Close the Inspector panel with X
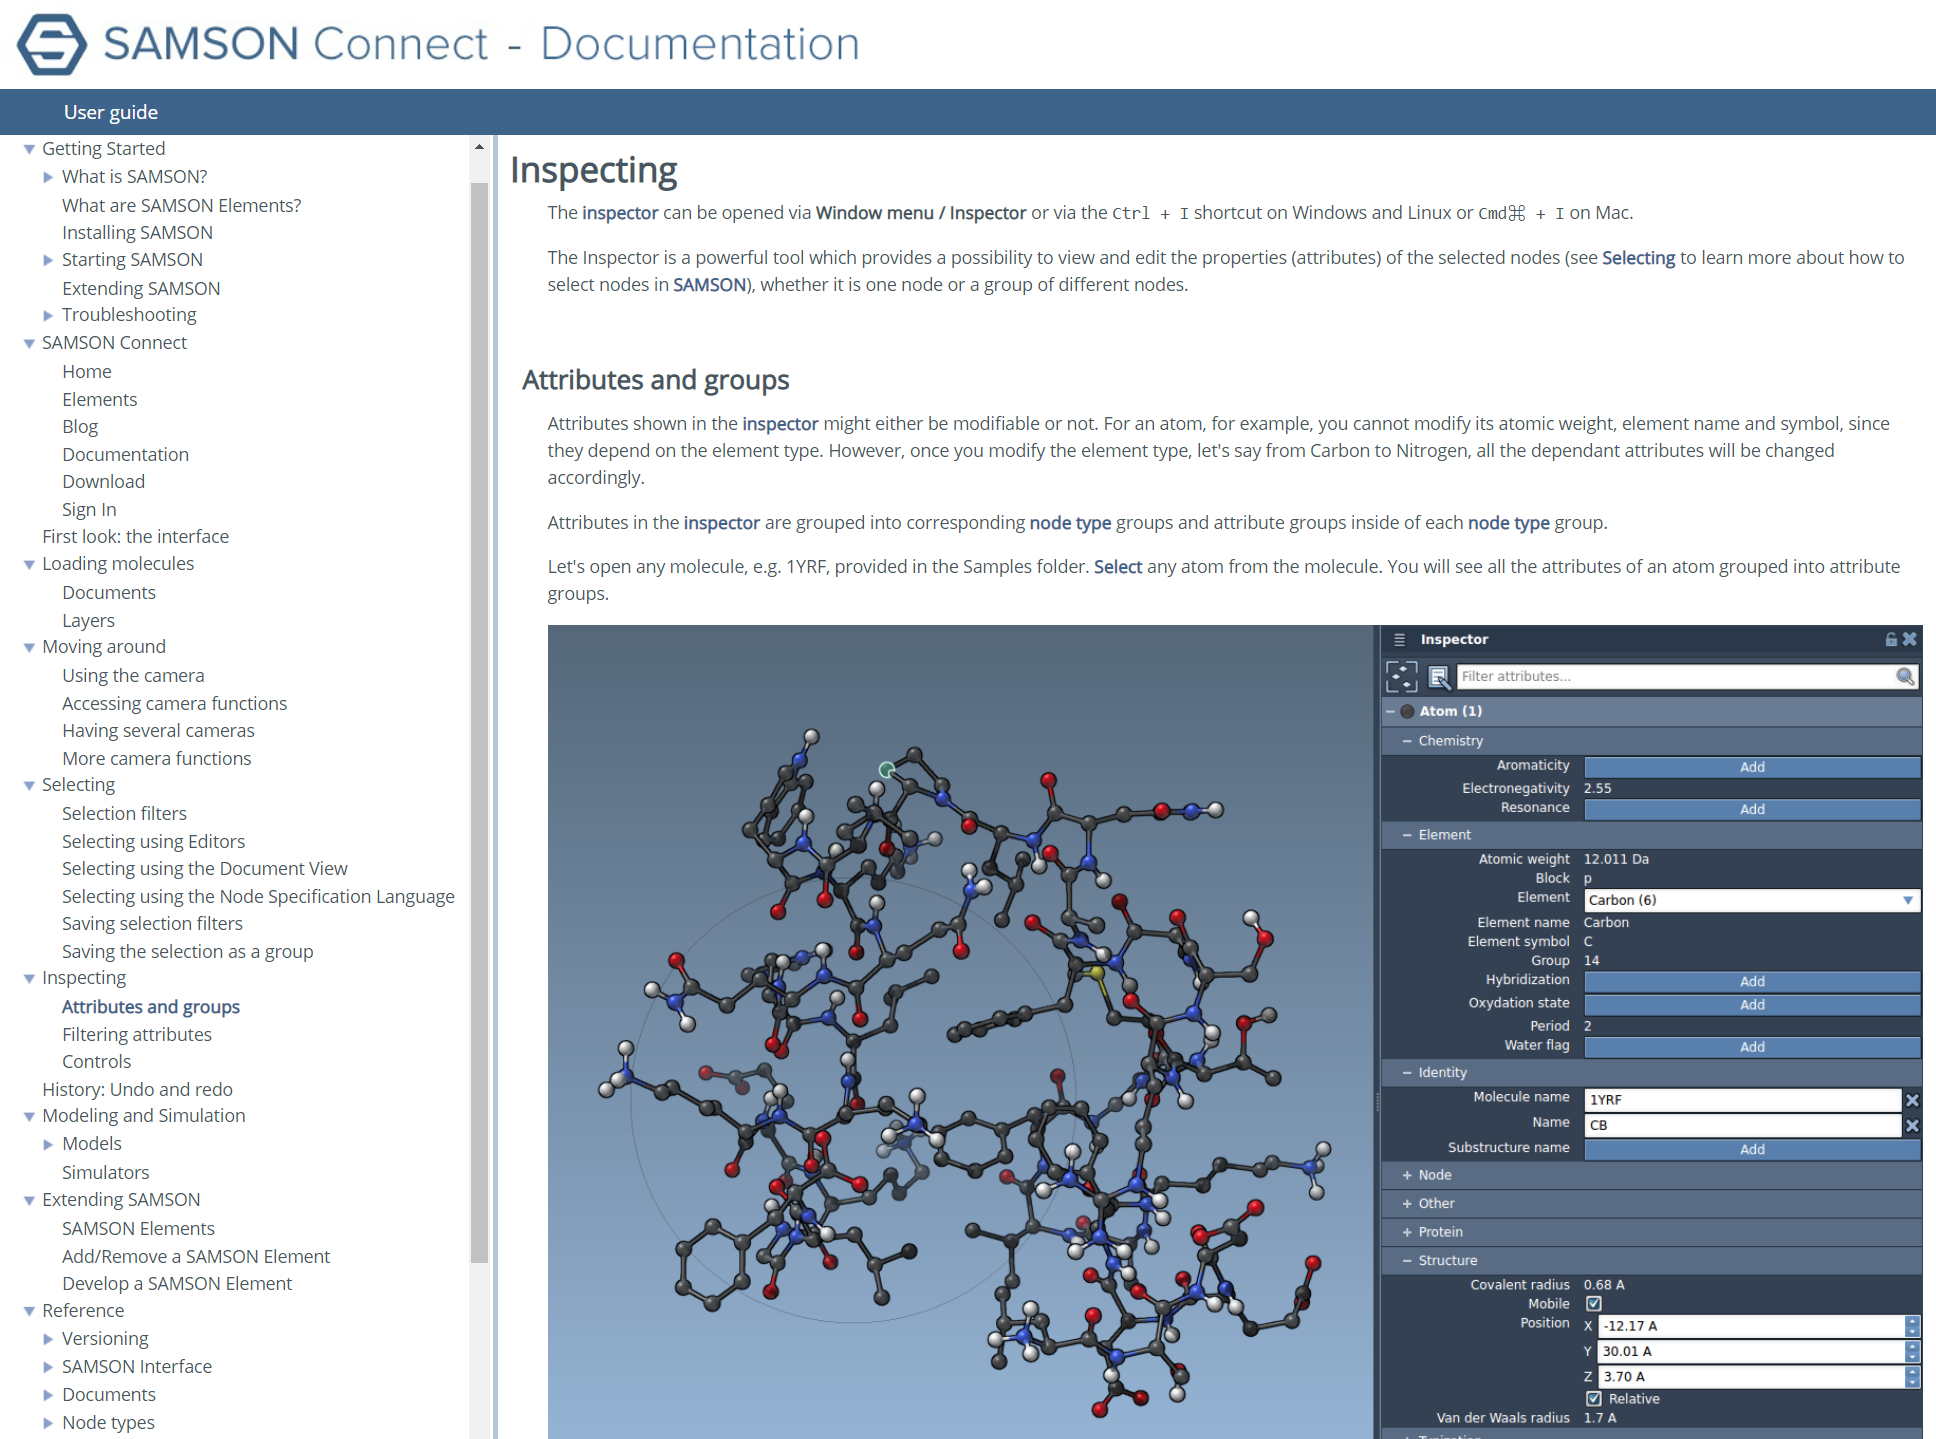 pos(1909,639)
